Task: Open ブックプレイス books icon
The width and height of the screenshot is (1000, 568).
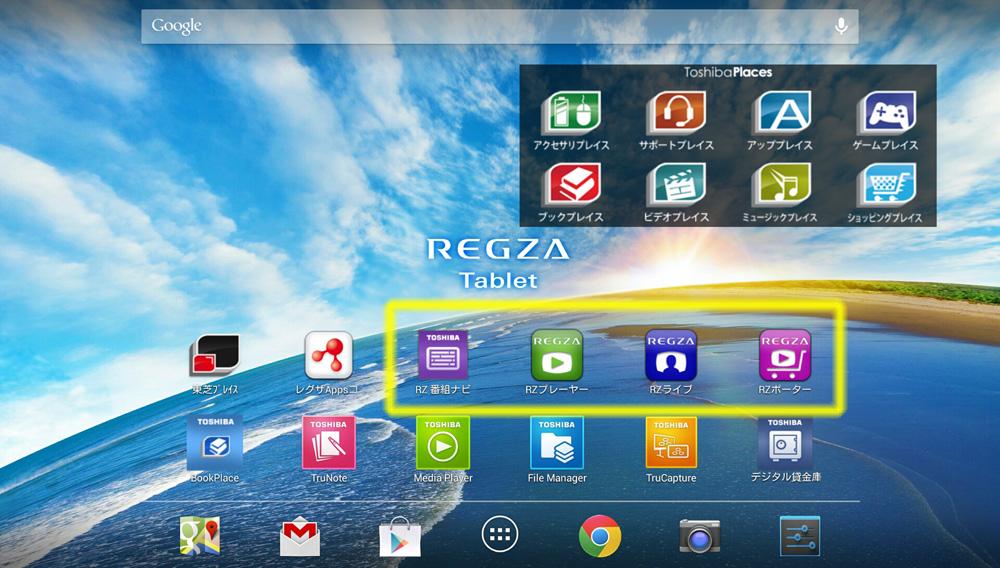Action: (571, 184)
